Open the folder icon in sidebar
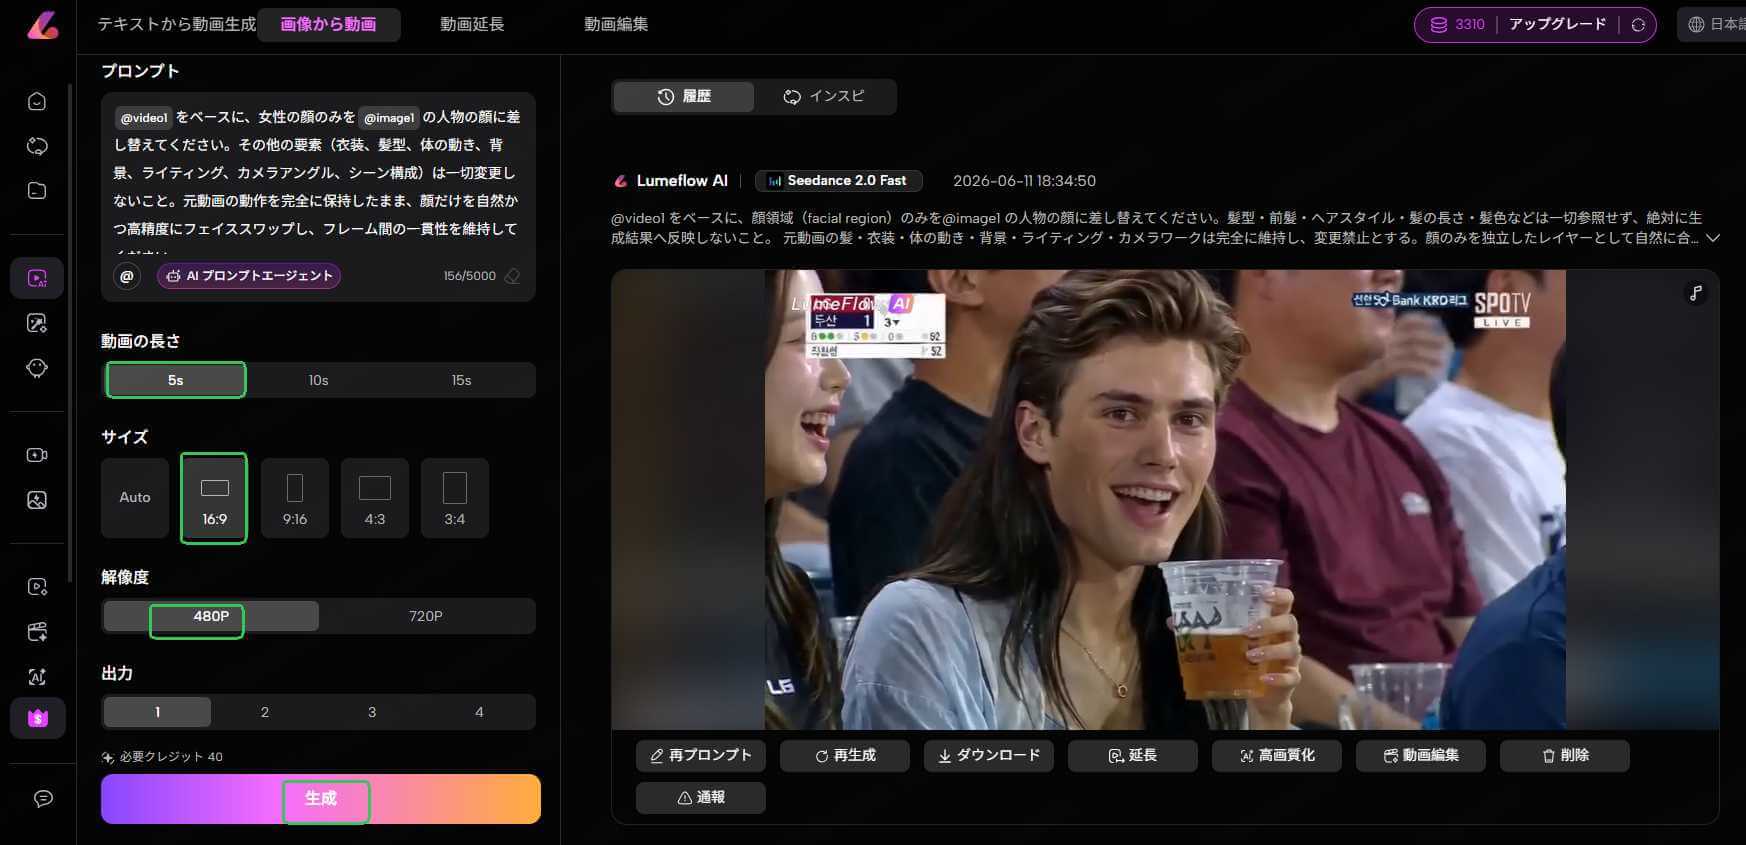The height and width of the screenshot is (845, 1746). tap(37, 190)
